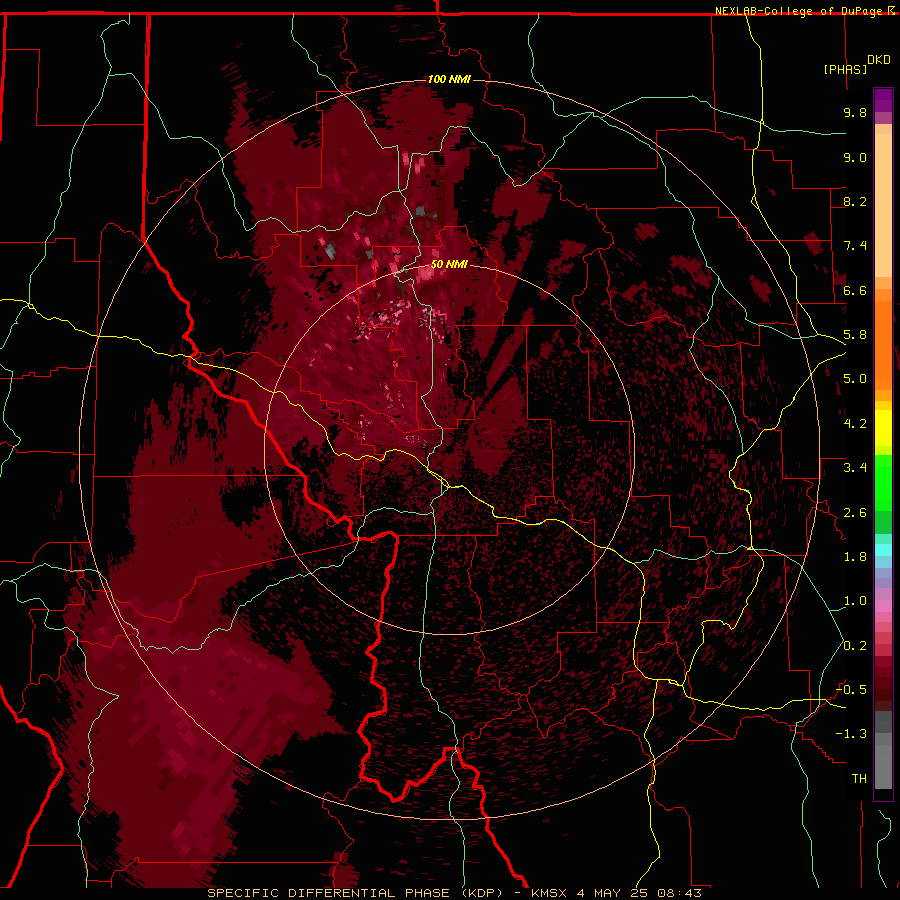Click the -1.3 value on color scale
The image size is (900, 900).
(x=851, y=734)
